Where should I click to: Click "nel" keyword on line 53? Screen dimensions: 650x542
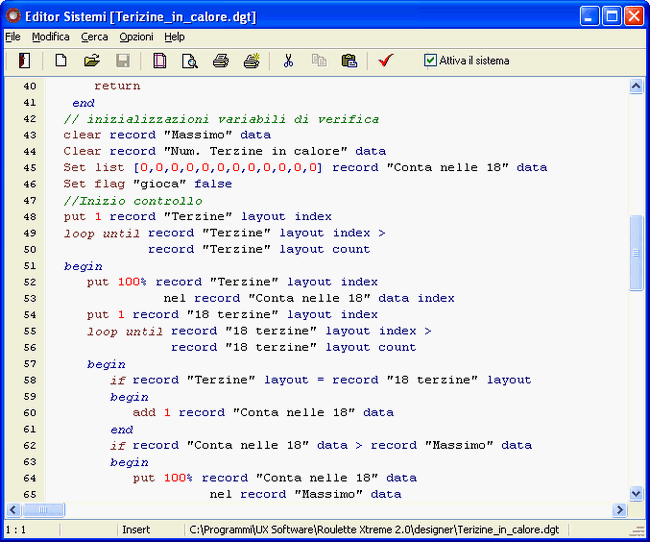[x=175, y=298]
